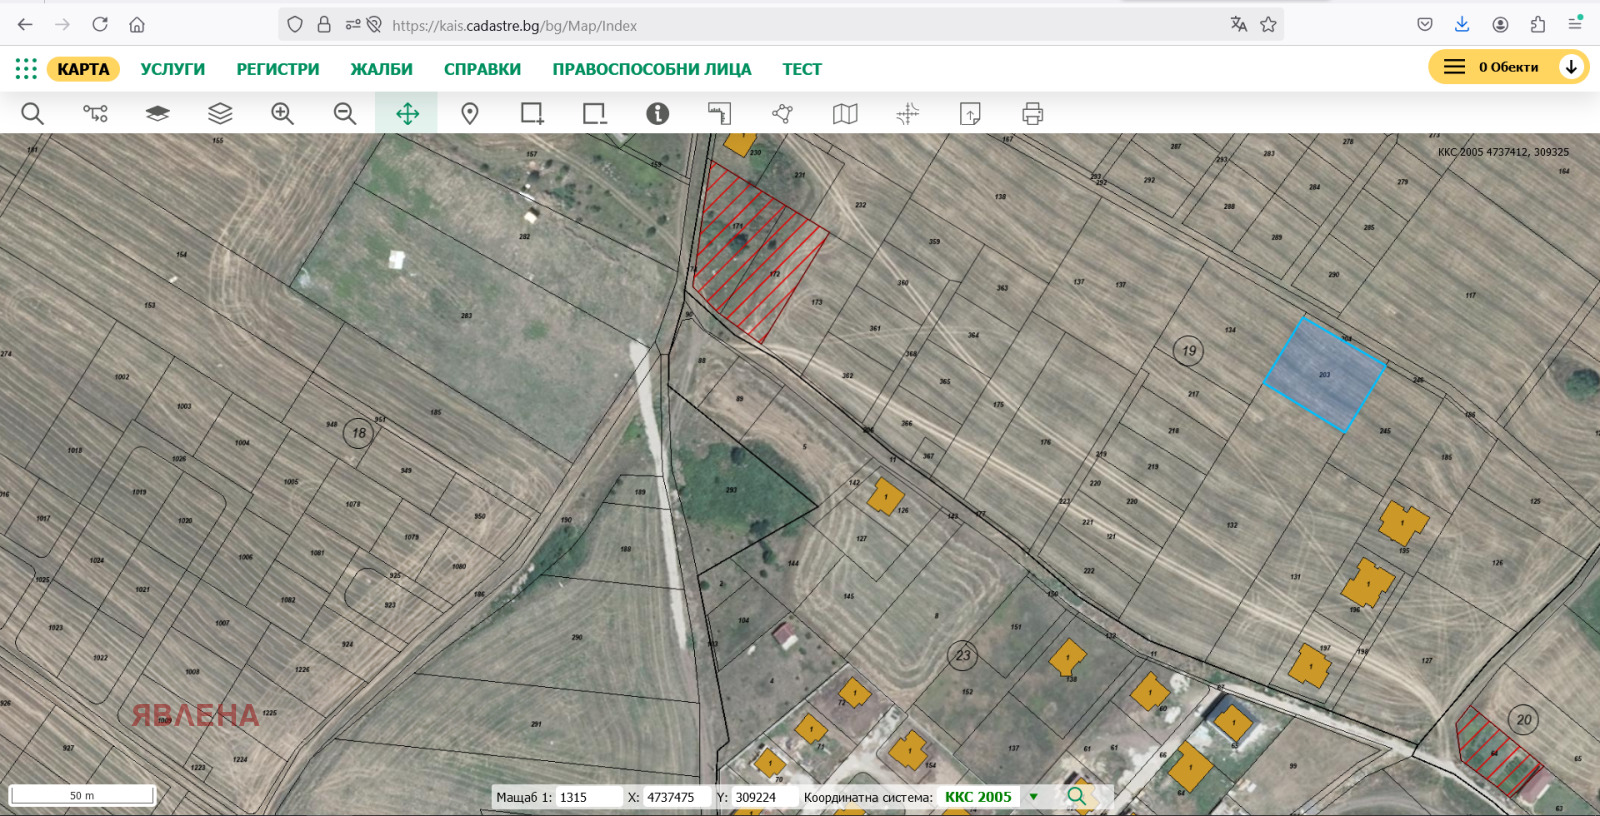This screenshot has height=816, width=1600.
Task: Click the zoom in magnifier tool
Action: click(282, 114)
